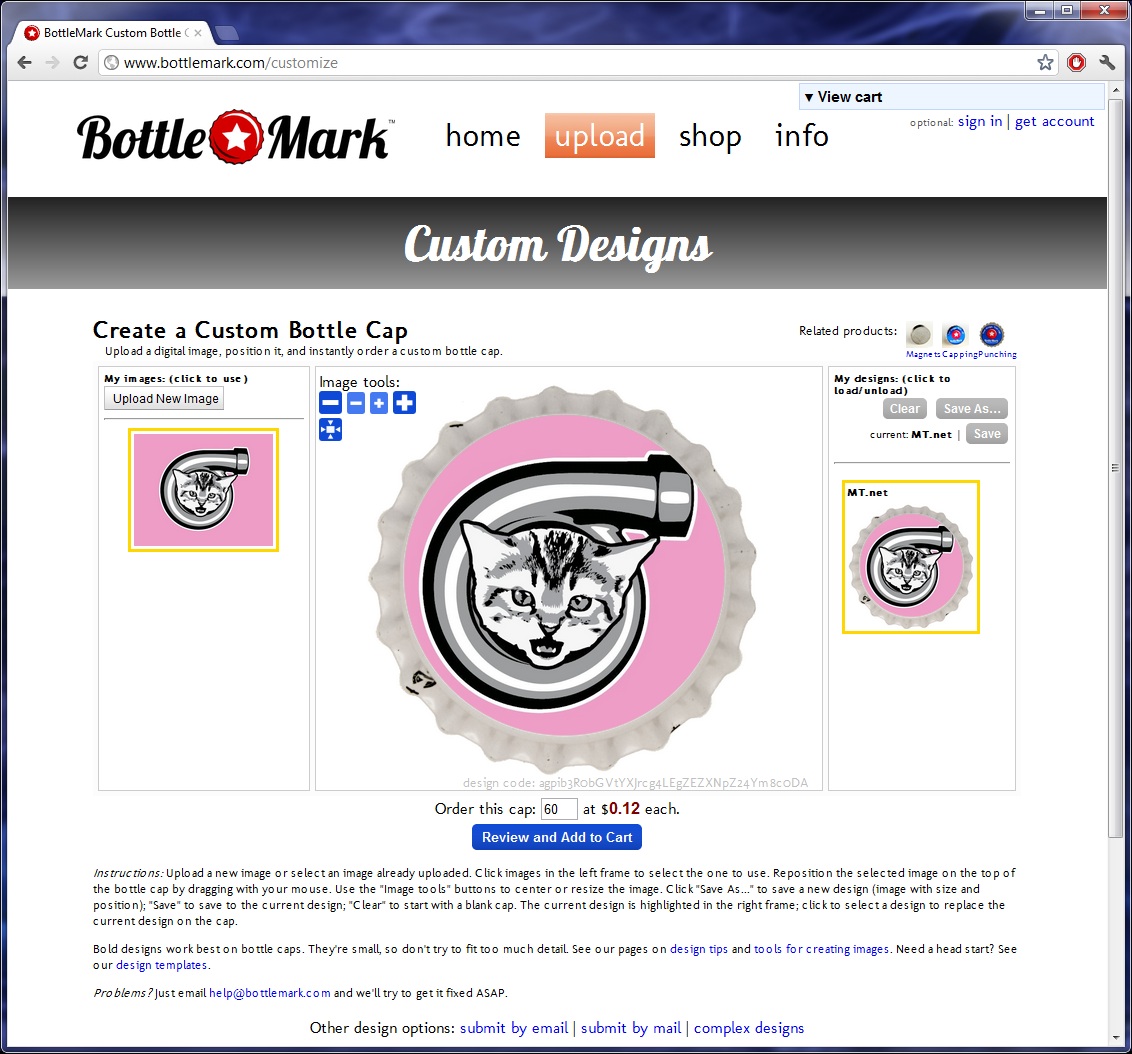Viewport: 1132px width, 1054px height.
Task: Click the get account link
Action: point(1054,121)
